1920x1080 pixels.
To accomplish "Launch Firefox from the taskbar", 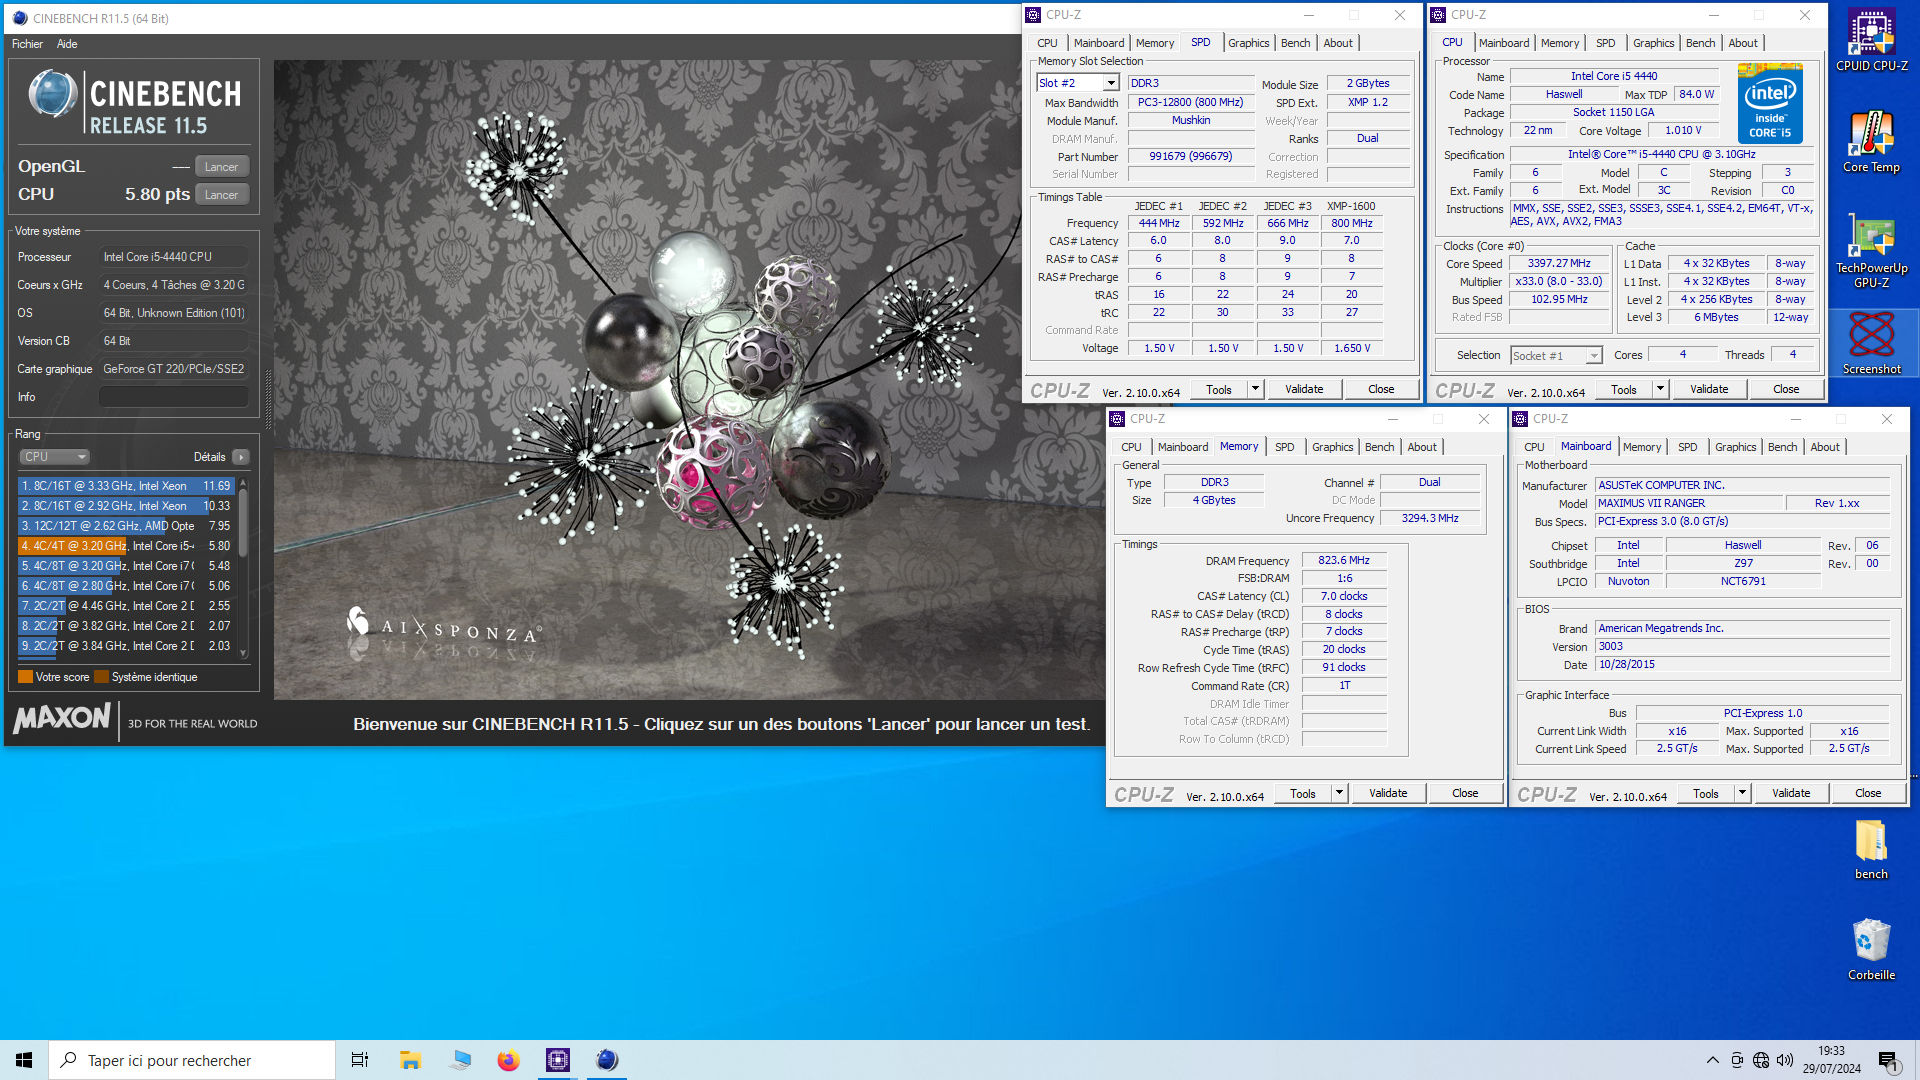I will (508, 1060).
